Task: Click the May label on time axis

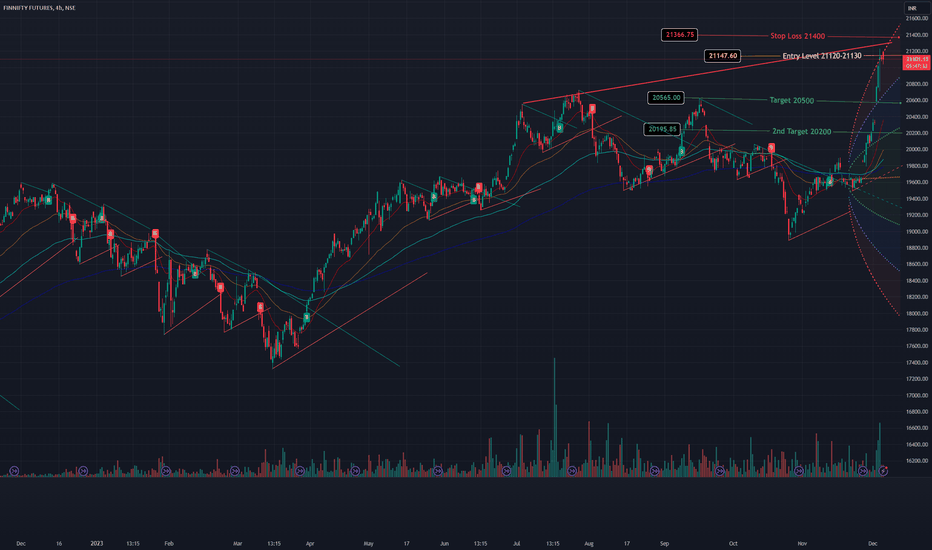Action: (x=369, y=543)
